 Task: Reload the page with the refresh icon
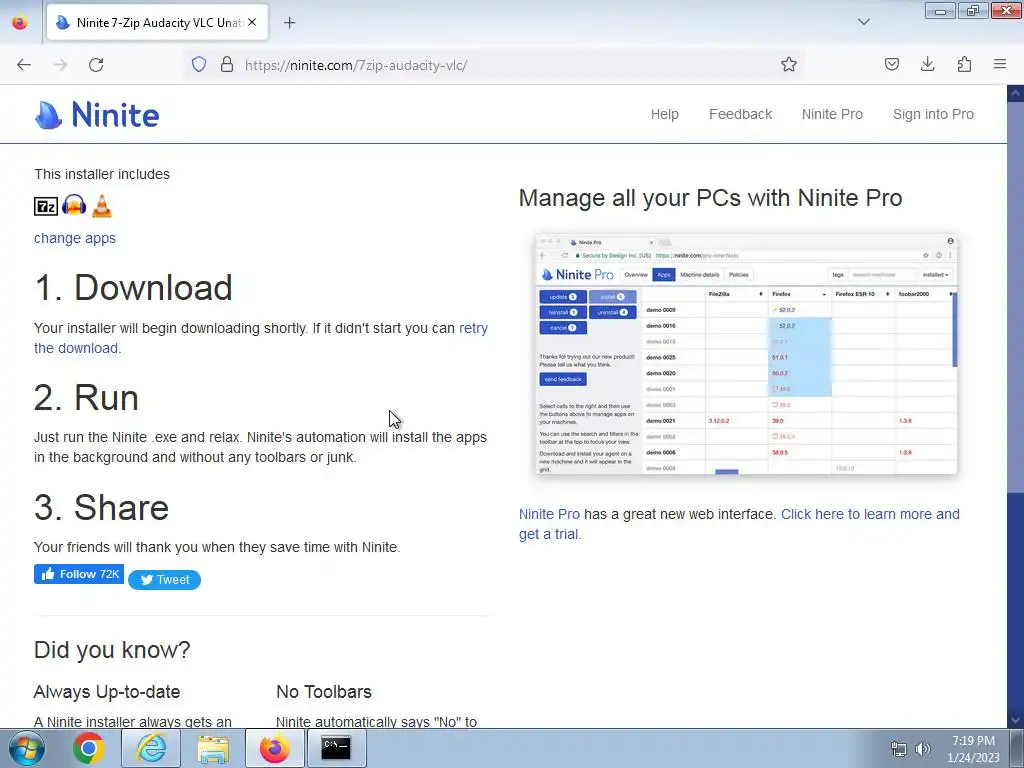[x=96, y=65]
